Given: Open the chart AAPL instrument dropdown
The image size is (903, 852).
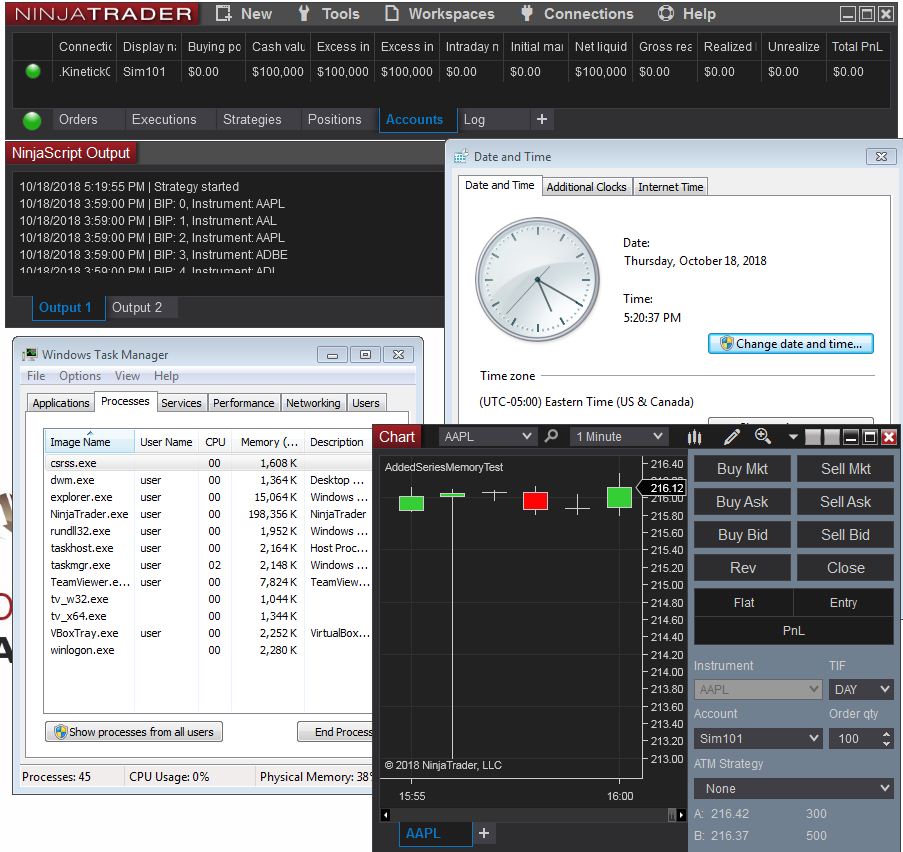Looking at the screenshot, I should 488,437.
